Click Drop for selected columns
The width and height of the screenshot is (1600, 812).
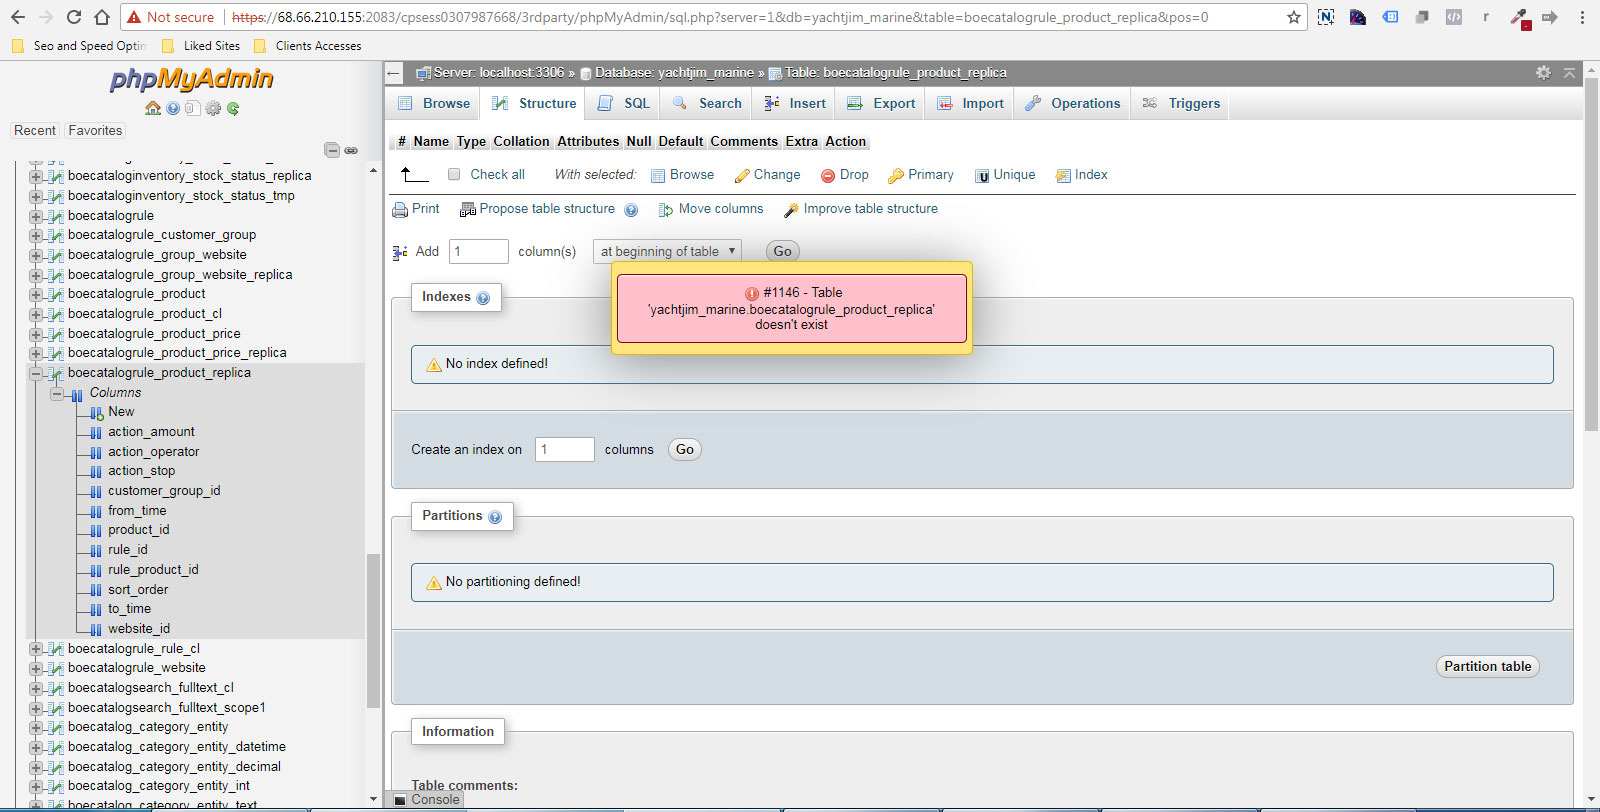845,175
